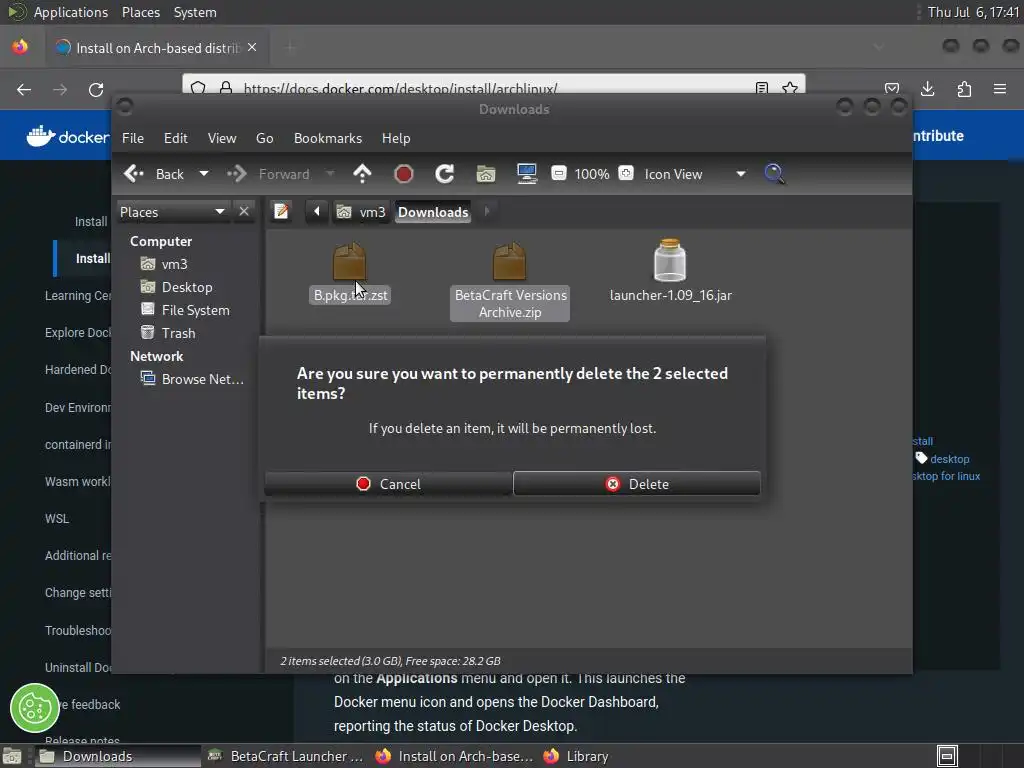
Task: Open cookie settings round icon
Action: [x=35, y=708]
